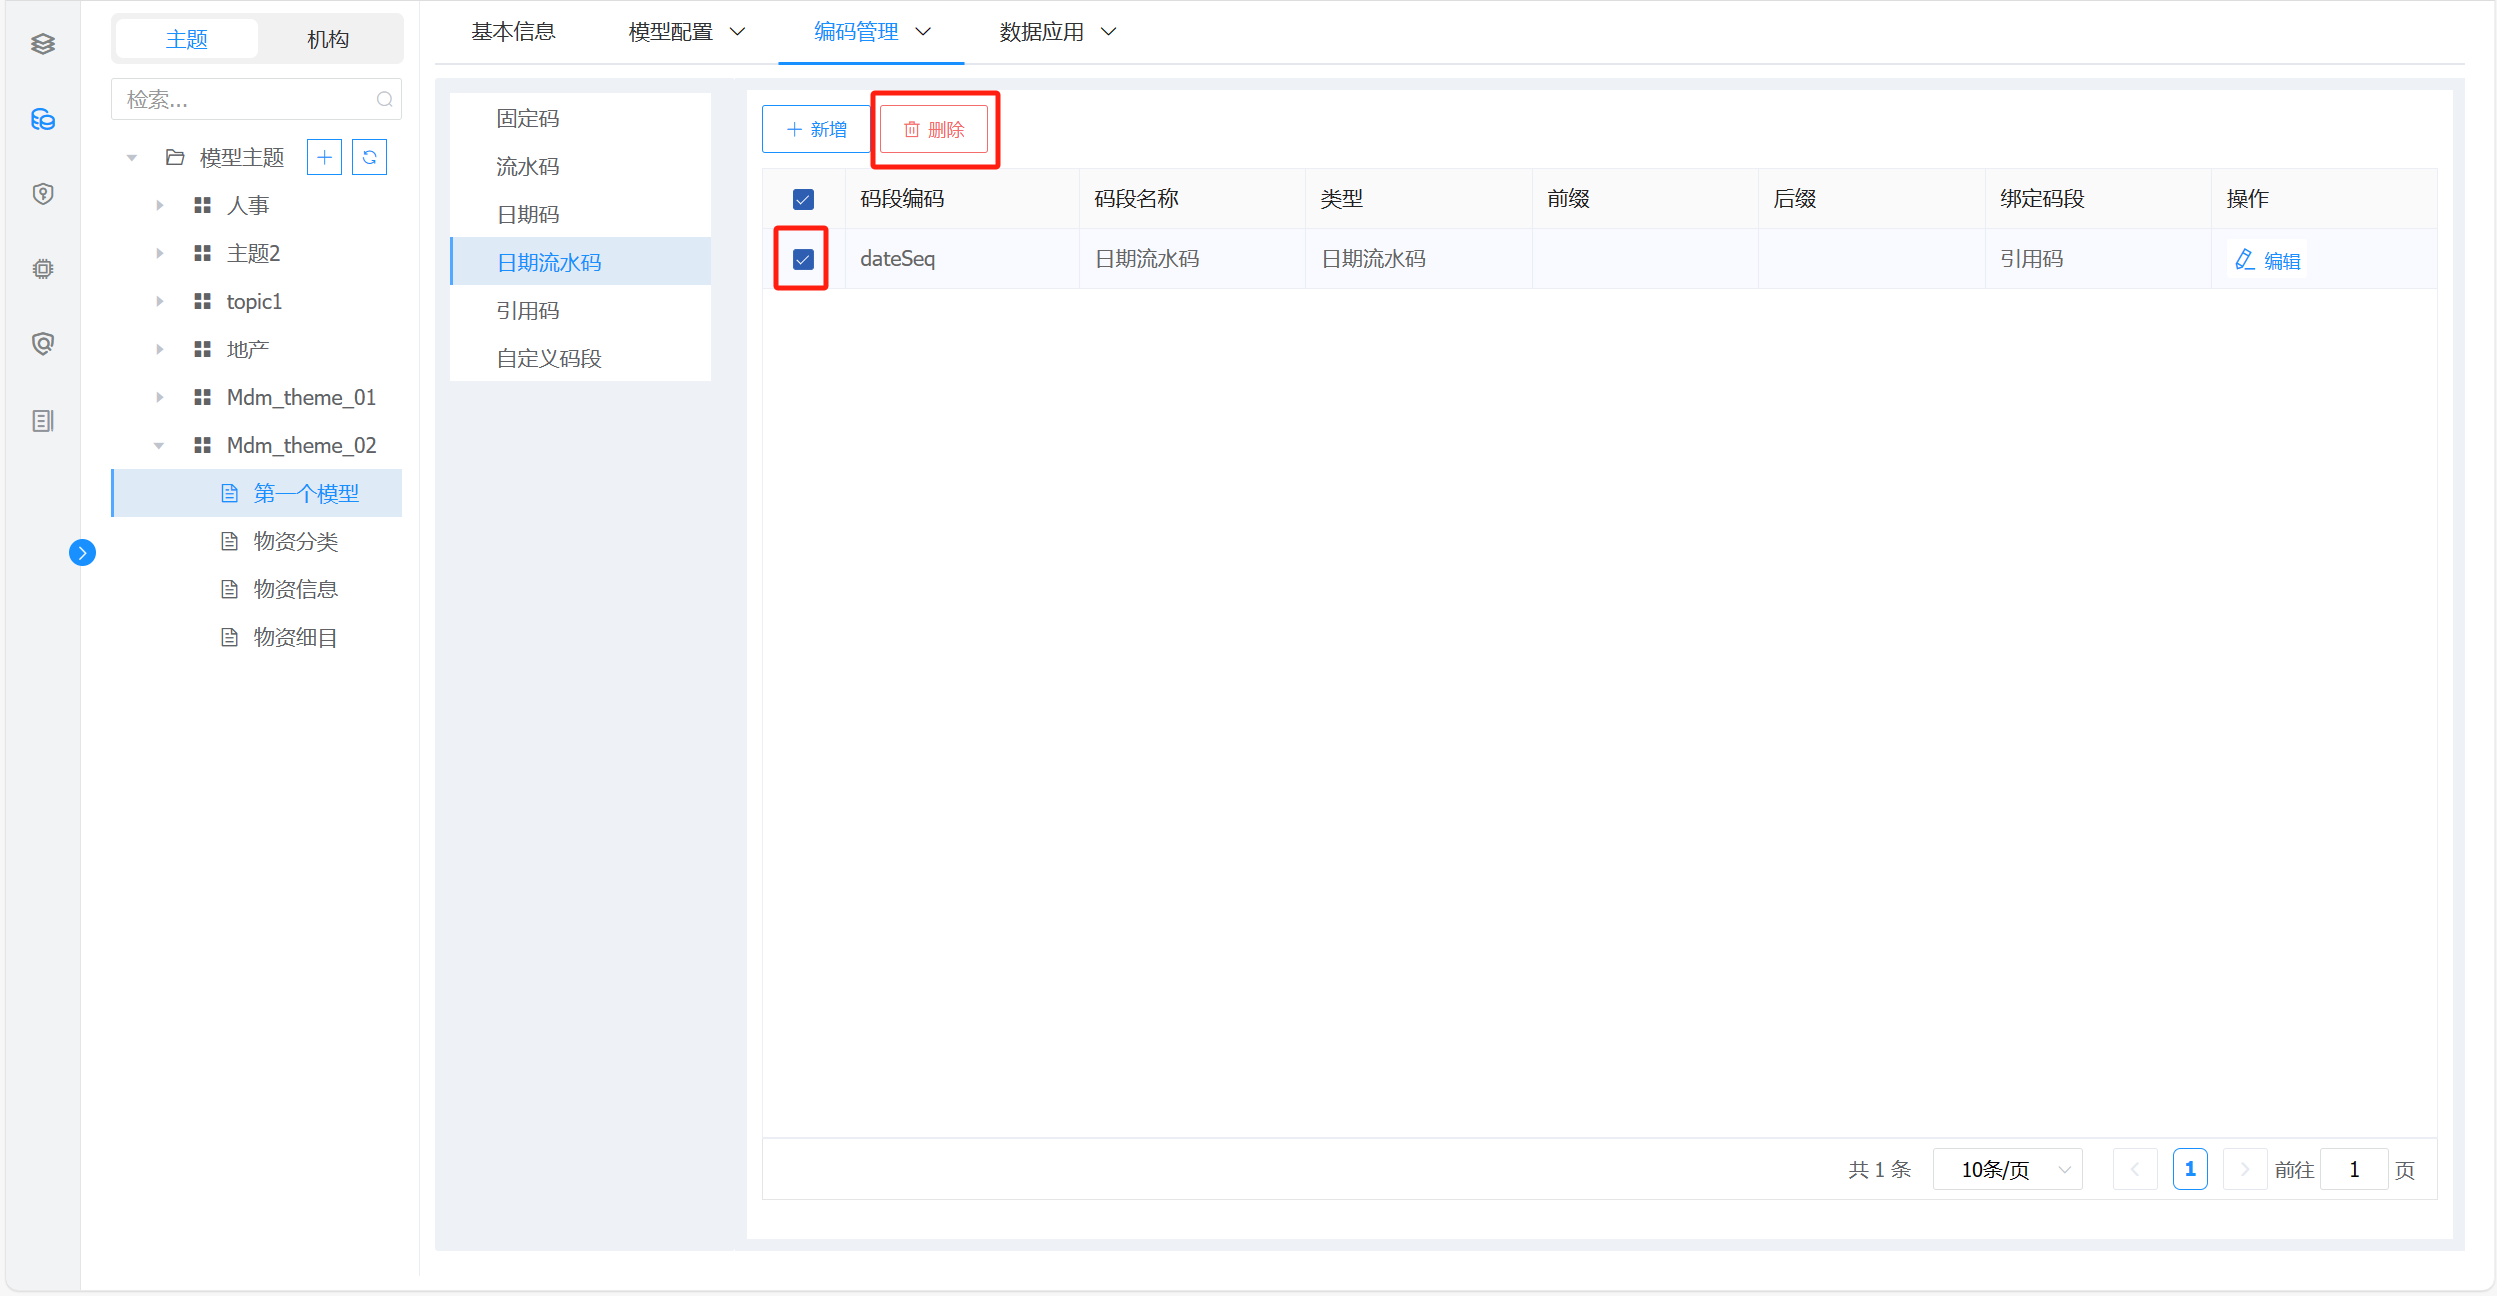Open the database icon in left sidebar
Image resolution: width=2497 pixels, height=1296 pixels.
[42, 120]
